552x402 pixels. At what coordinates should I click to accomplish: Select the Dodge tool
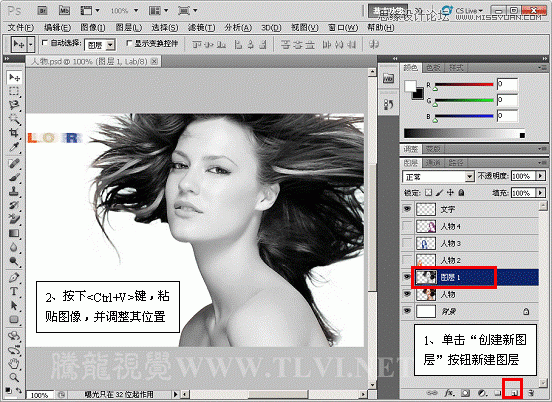pos(14,261)
